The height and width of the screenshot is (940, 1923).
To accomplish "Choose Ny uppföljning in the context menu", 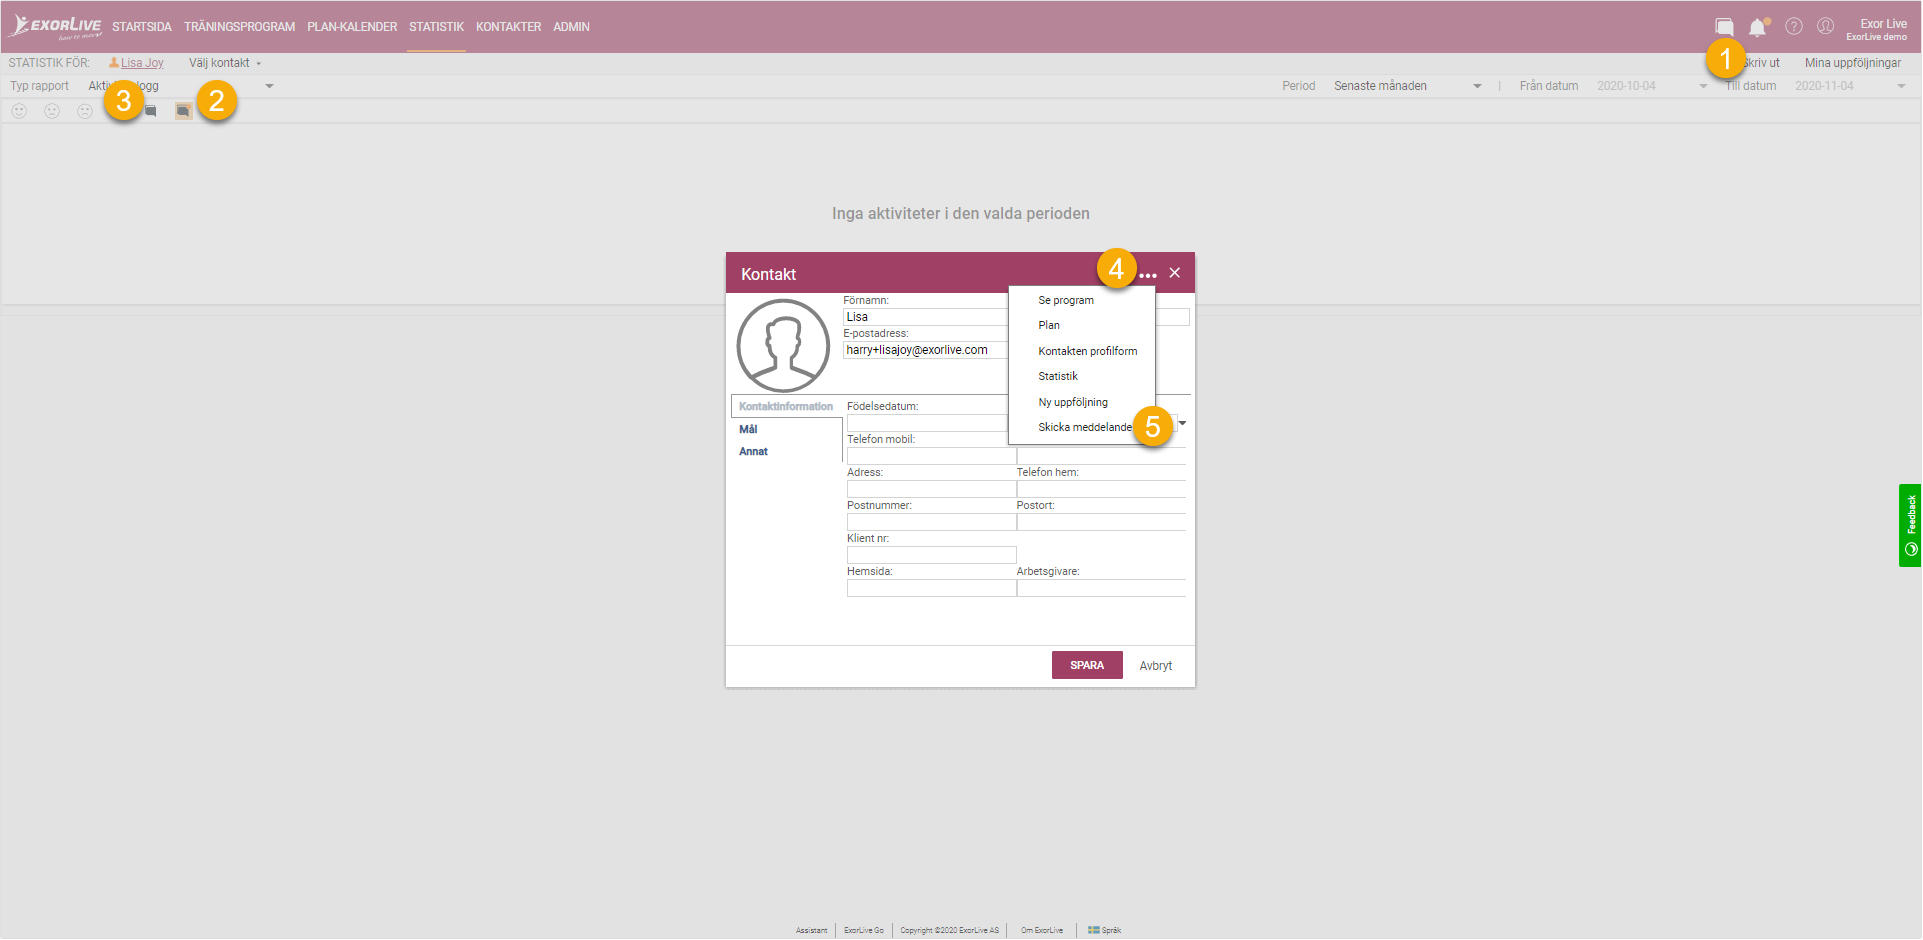I will click(x=1073, y=402).
